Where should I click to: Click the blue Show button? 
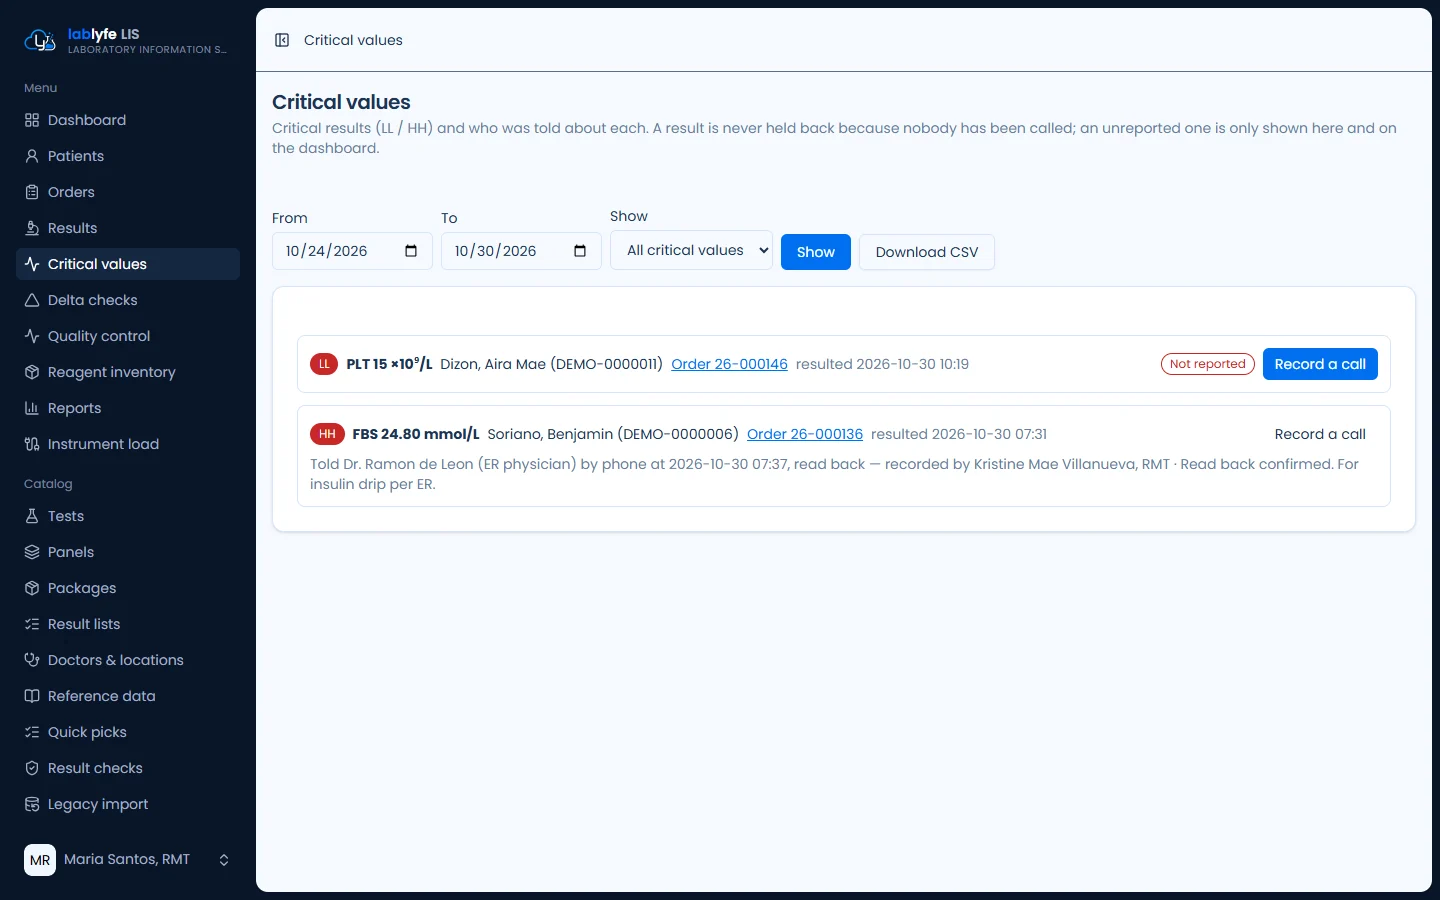tap(816, 252)
